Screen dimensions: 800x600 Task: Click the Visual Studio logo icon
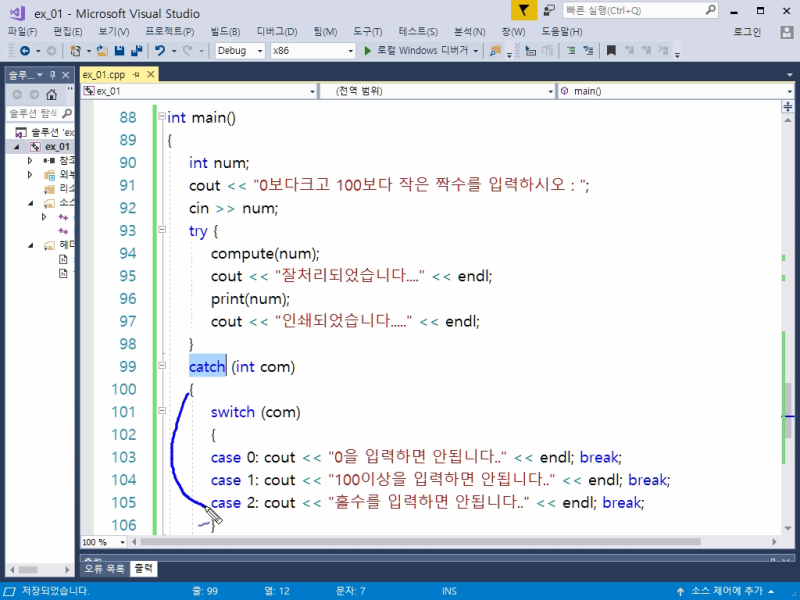coord(17,13)
